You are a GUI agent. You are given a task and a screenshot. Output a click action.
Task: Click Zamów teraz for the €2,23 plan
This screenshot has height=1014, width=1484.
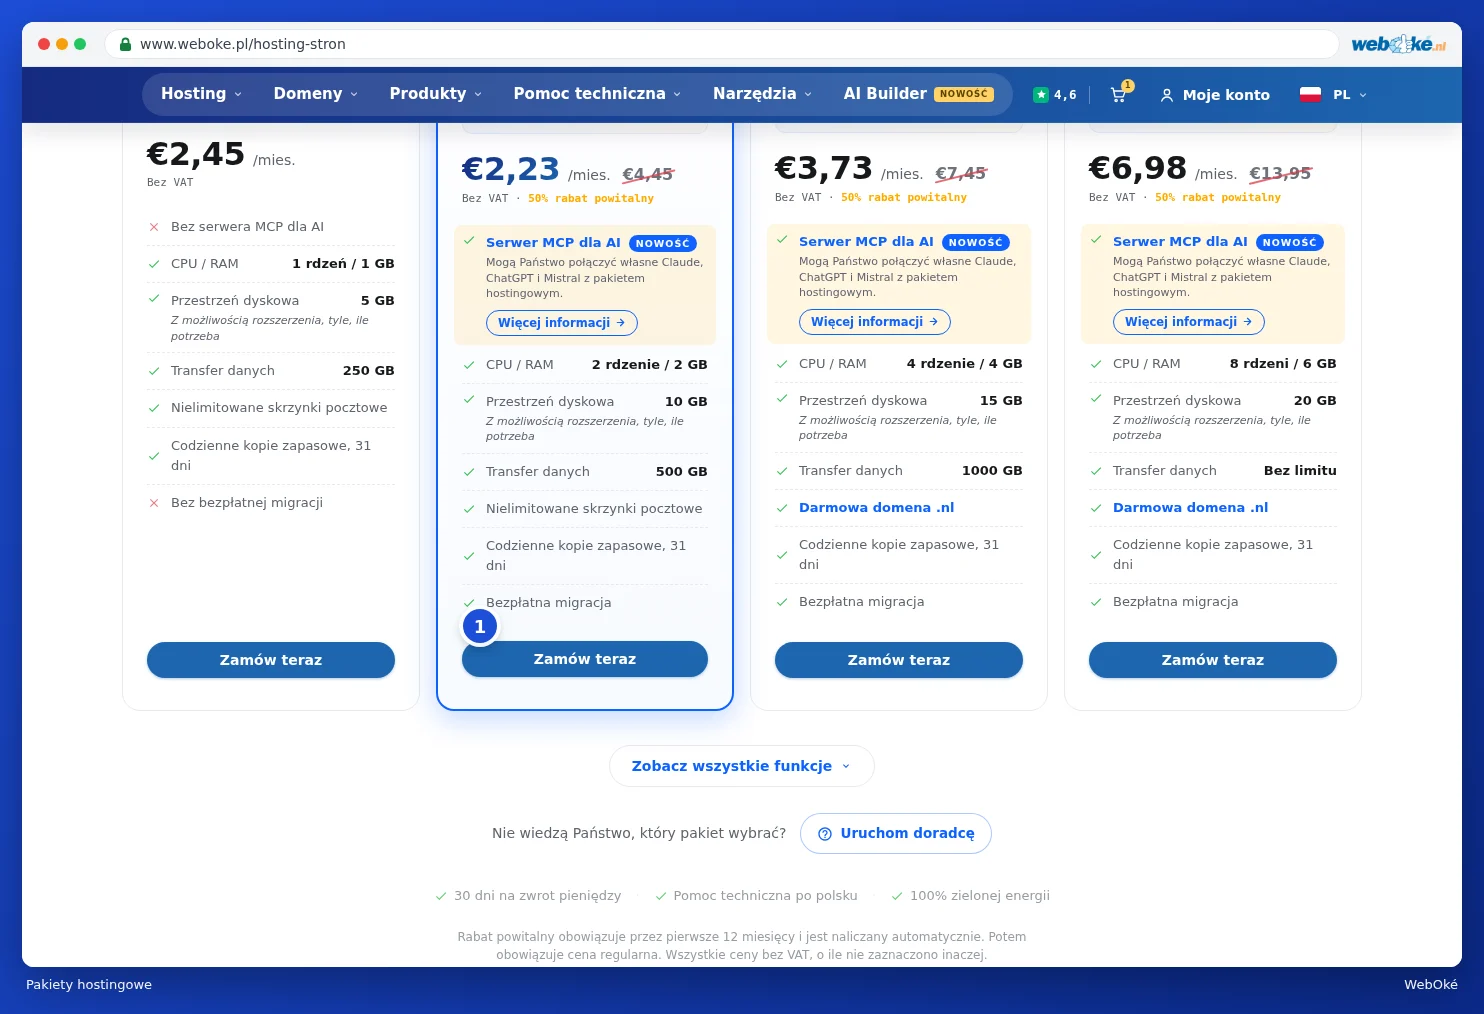click(x=585, y=659)
